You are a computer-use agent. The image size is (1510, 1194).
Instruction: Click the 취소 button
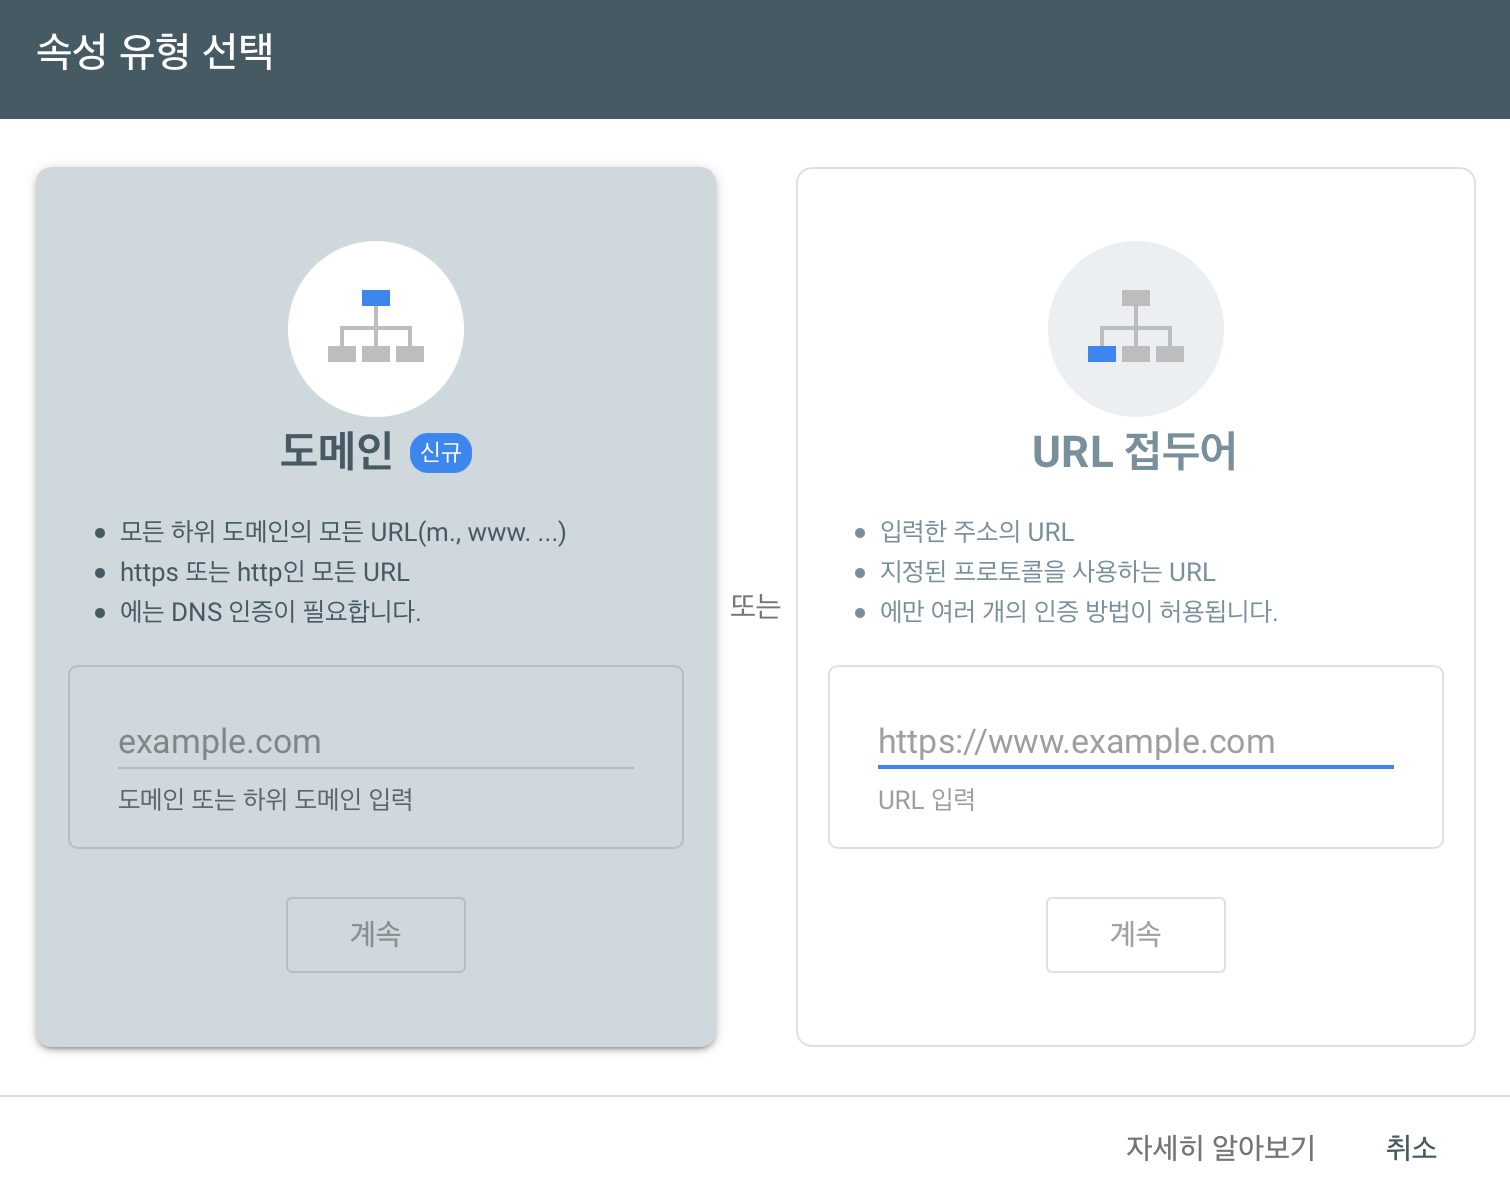coord(1411,1147)
